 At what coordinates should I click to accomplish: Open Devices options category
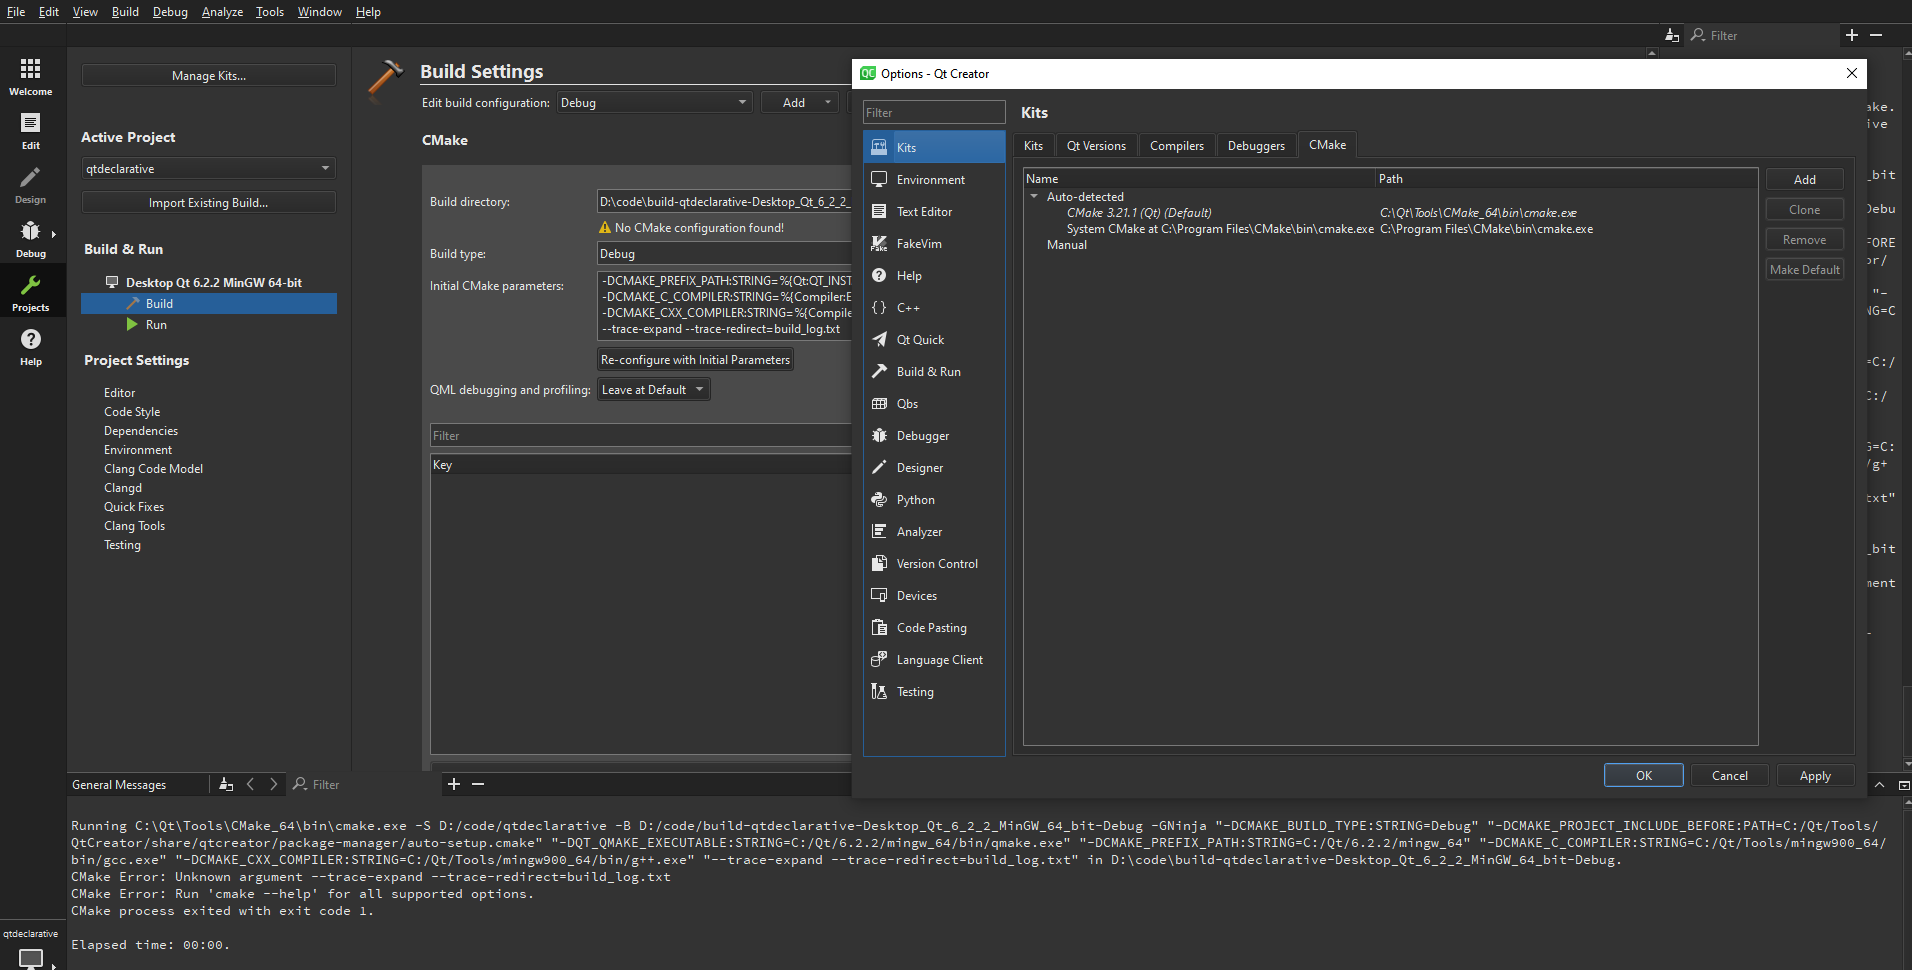[x=934, y=595]
